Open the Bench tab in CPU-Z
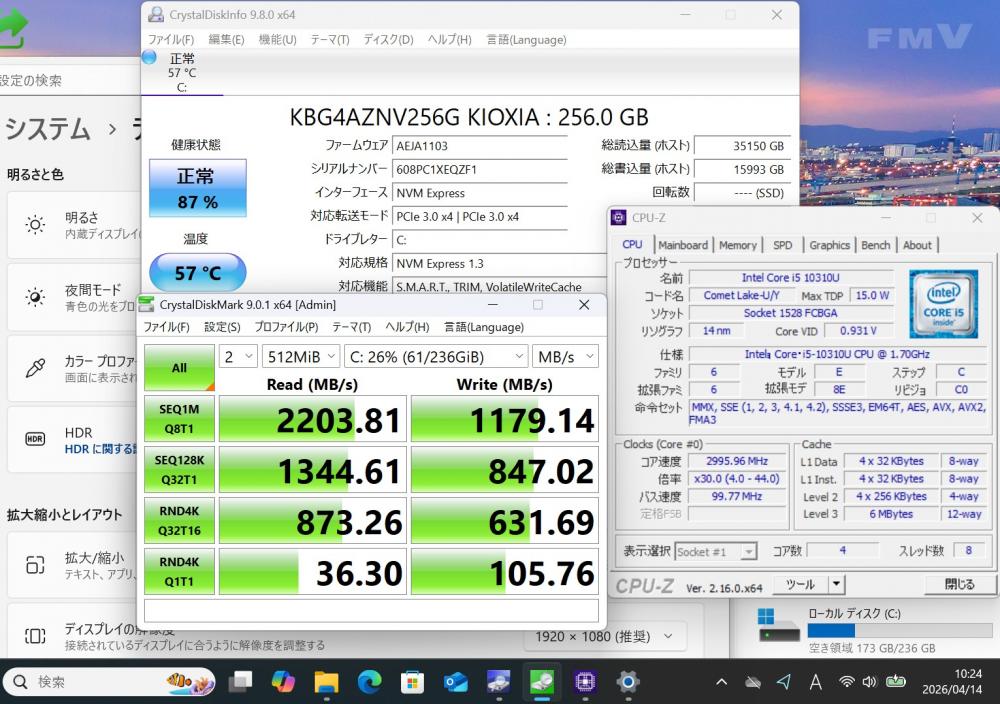 coord(875,245)
